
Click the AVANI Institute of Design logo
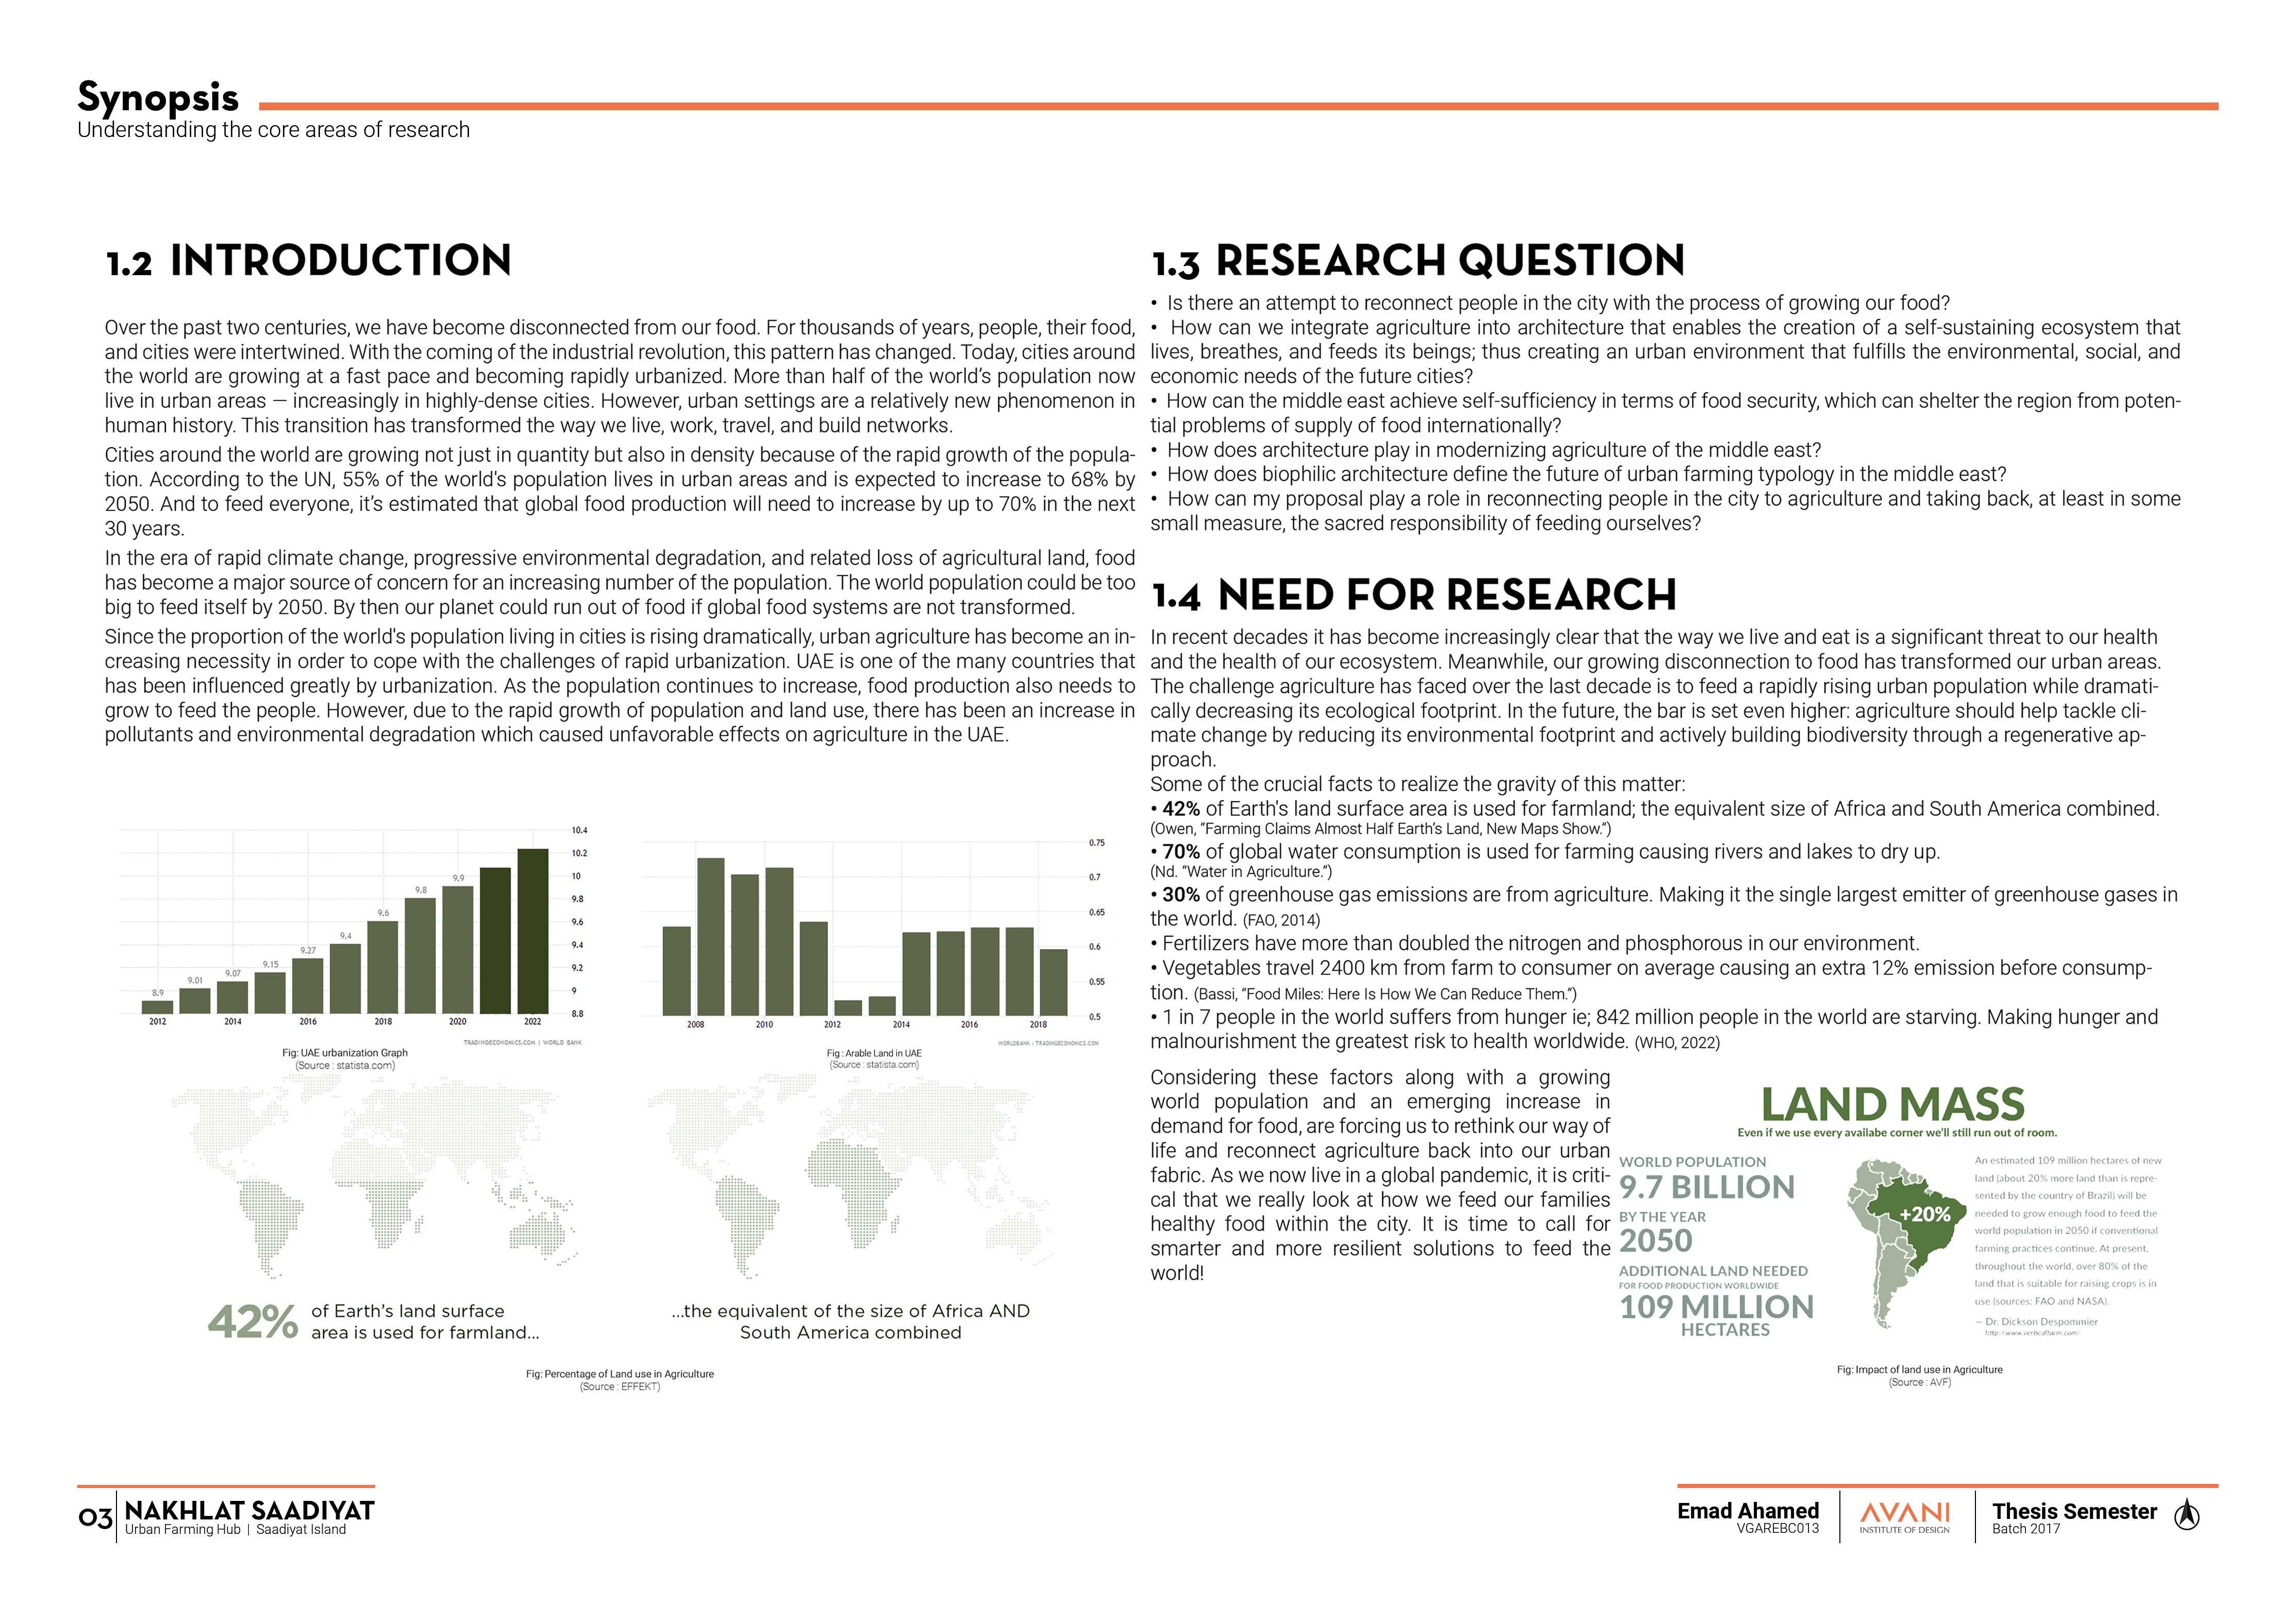pyautogui.click(x=1904, y=1517)
